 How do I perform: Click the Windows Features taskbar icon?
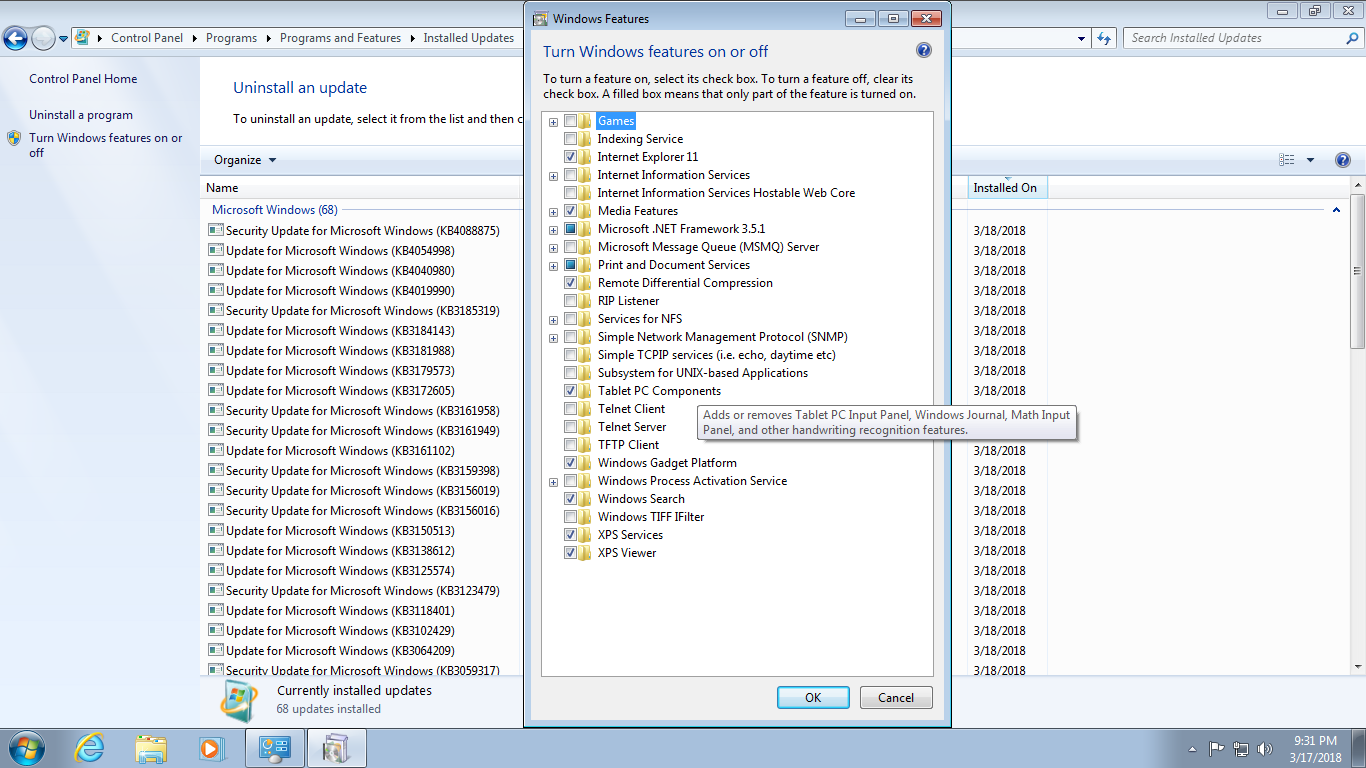click(336, 748)
